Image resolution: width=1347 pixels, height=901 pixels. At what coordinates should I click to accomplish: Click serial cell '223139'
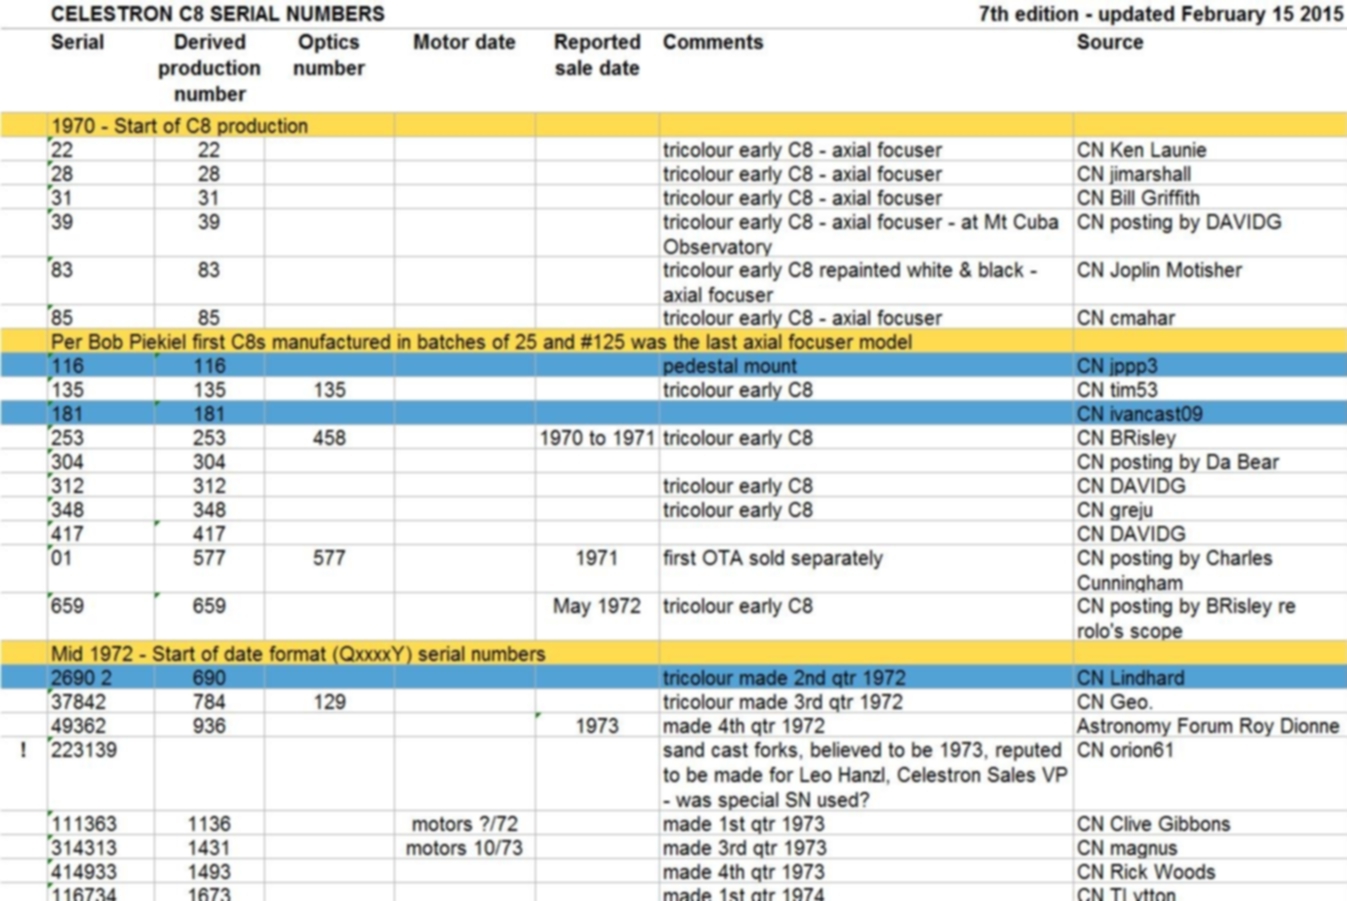(83, 750)
